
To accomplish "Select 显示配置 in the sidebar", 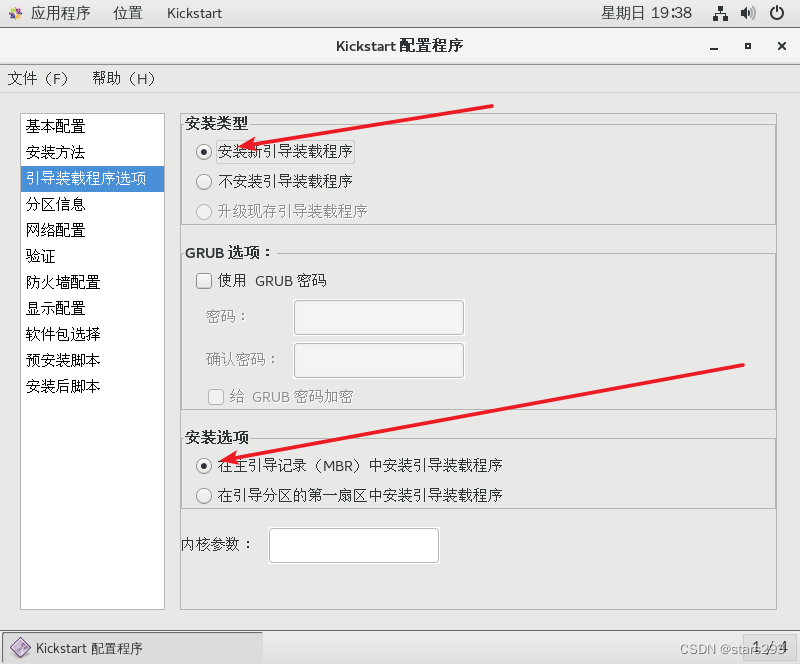I will coord(92,309).
